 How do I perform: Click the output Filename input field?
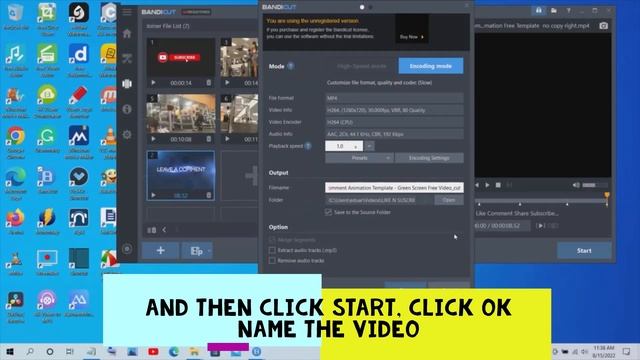394,188
